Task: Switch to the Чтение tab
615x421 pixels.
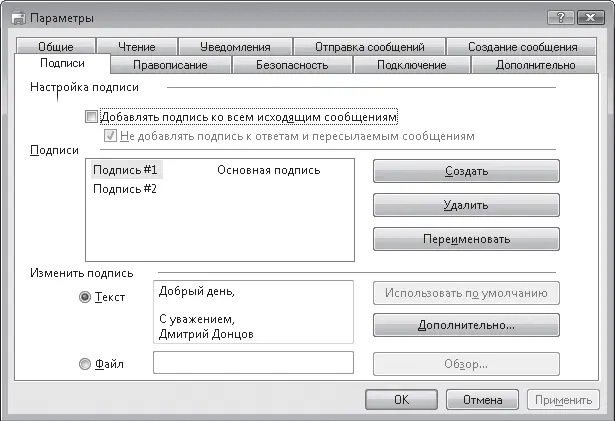Action: pyautogui.click(x=137, y=47)
